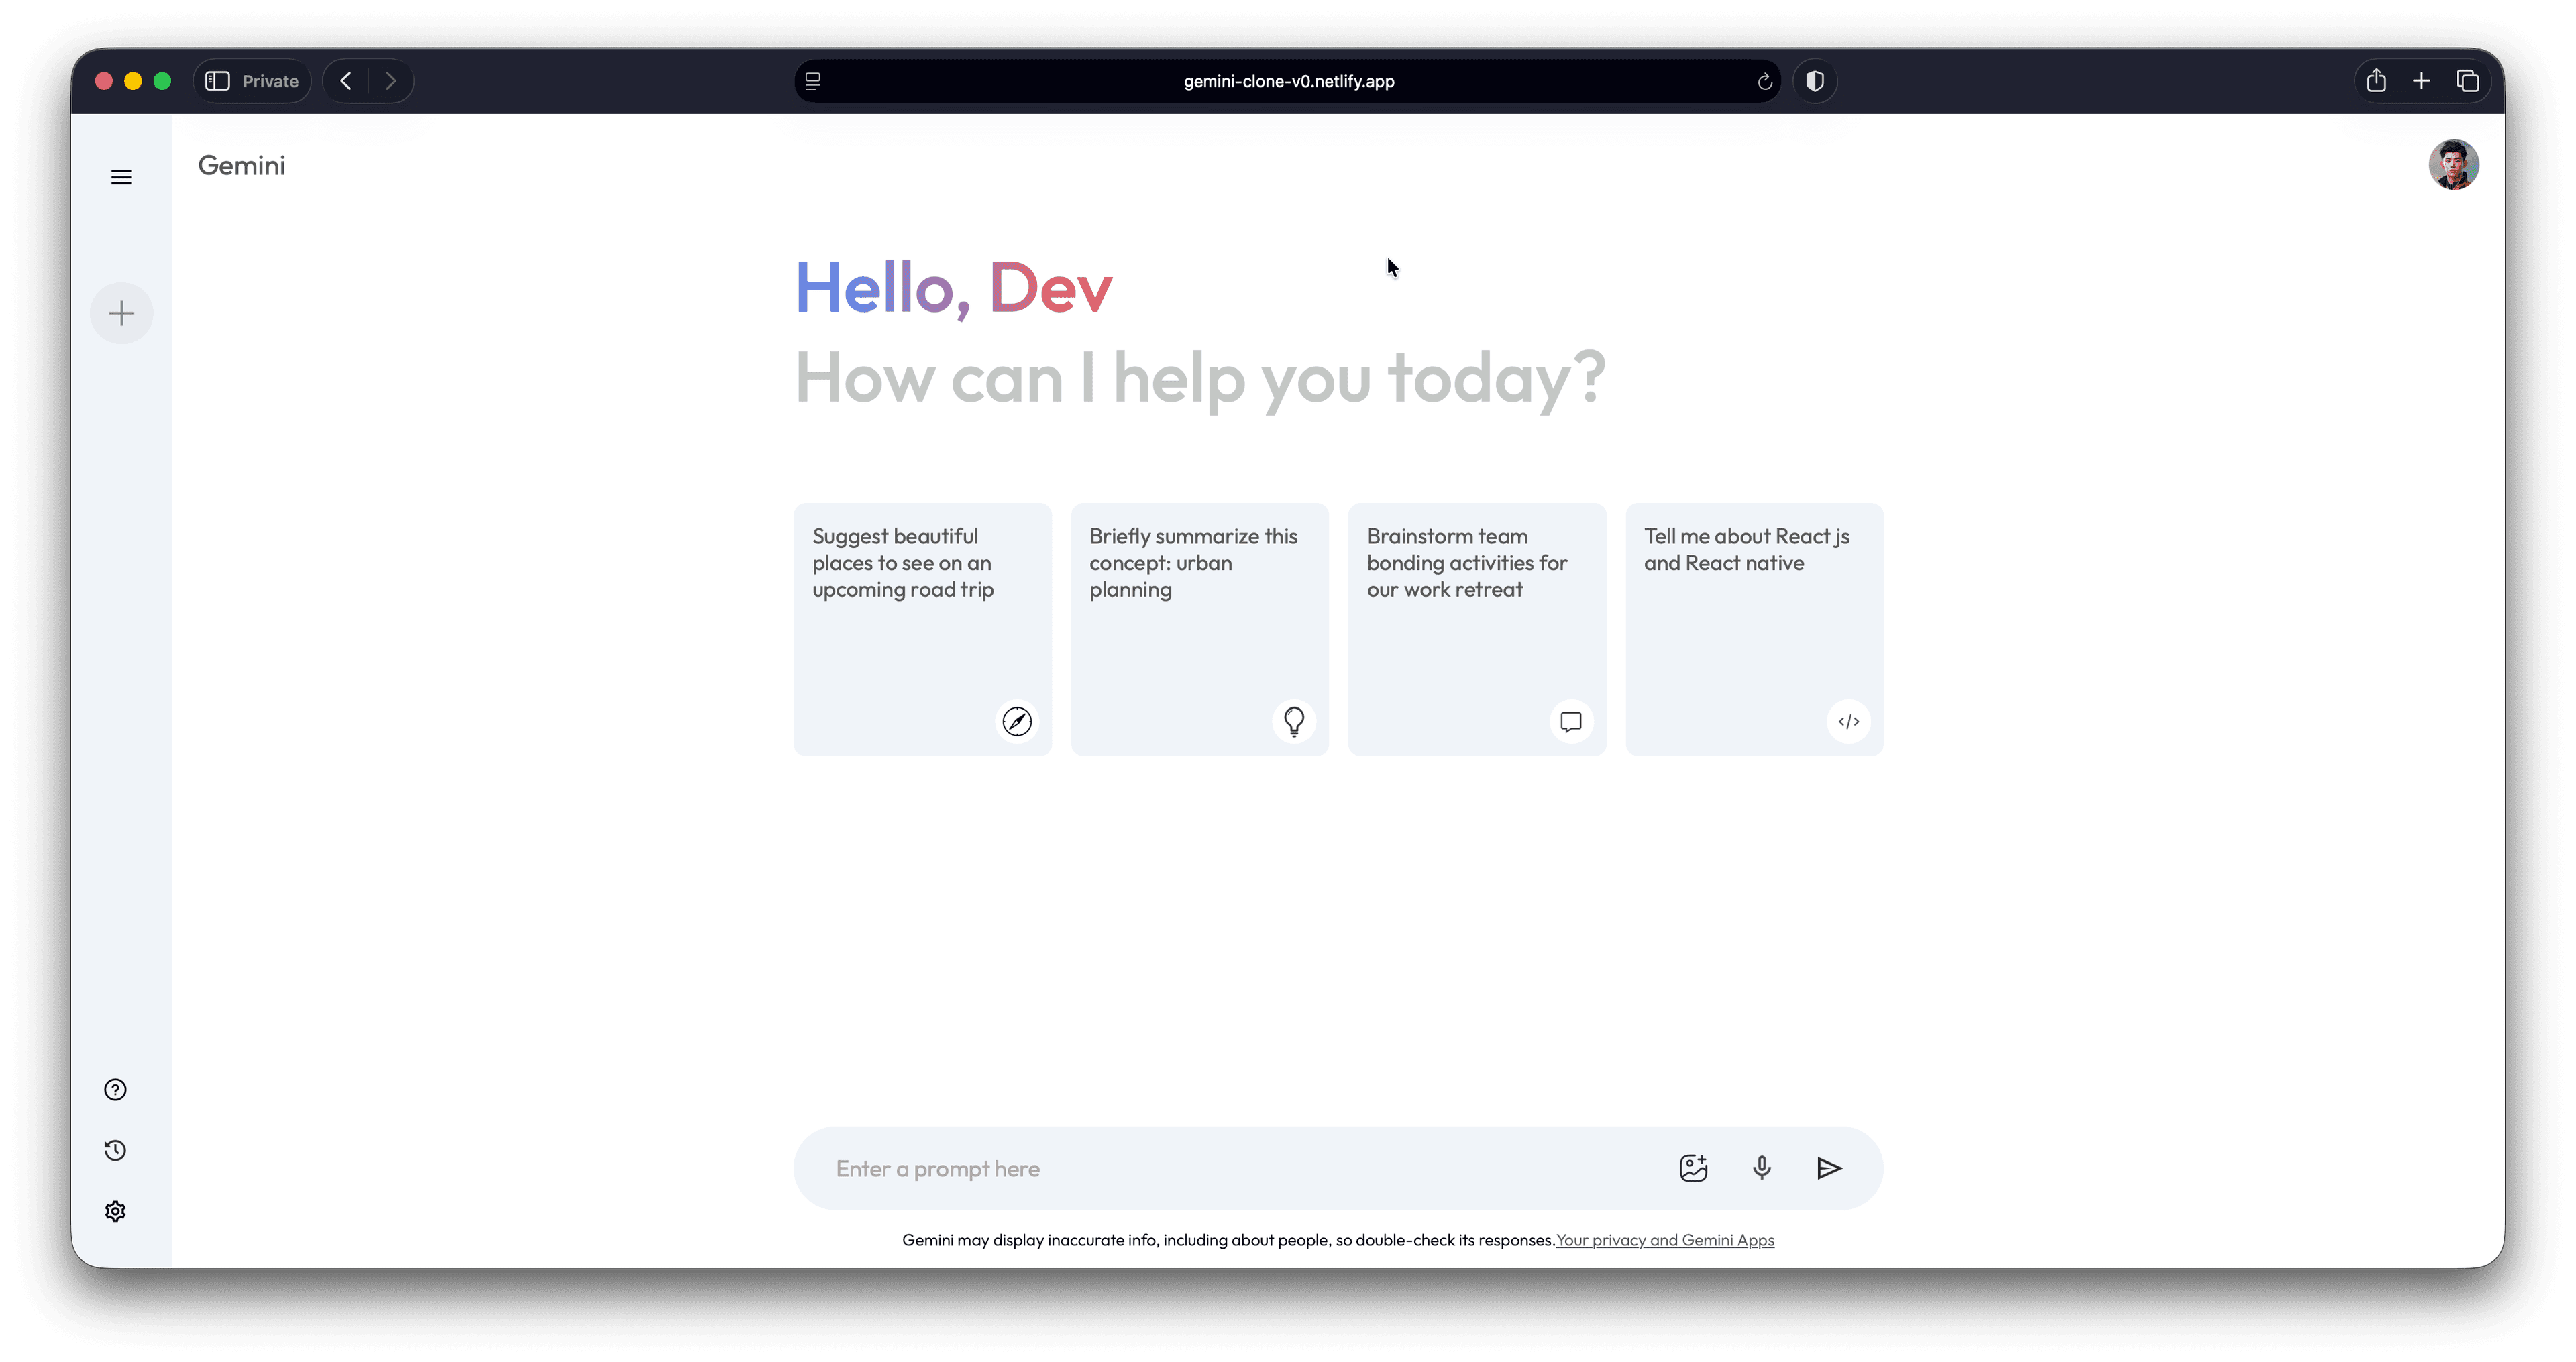Focus the 'Enter a prompt here' field
2576x1362 pixels.
click(1240, 1168)
